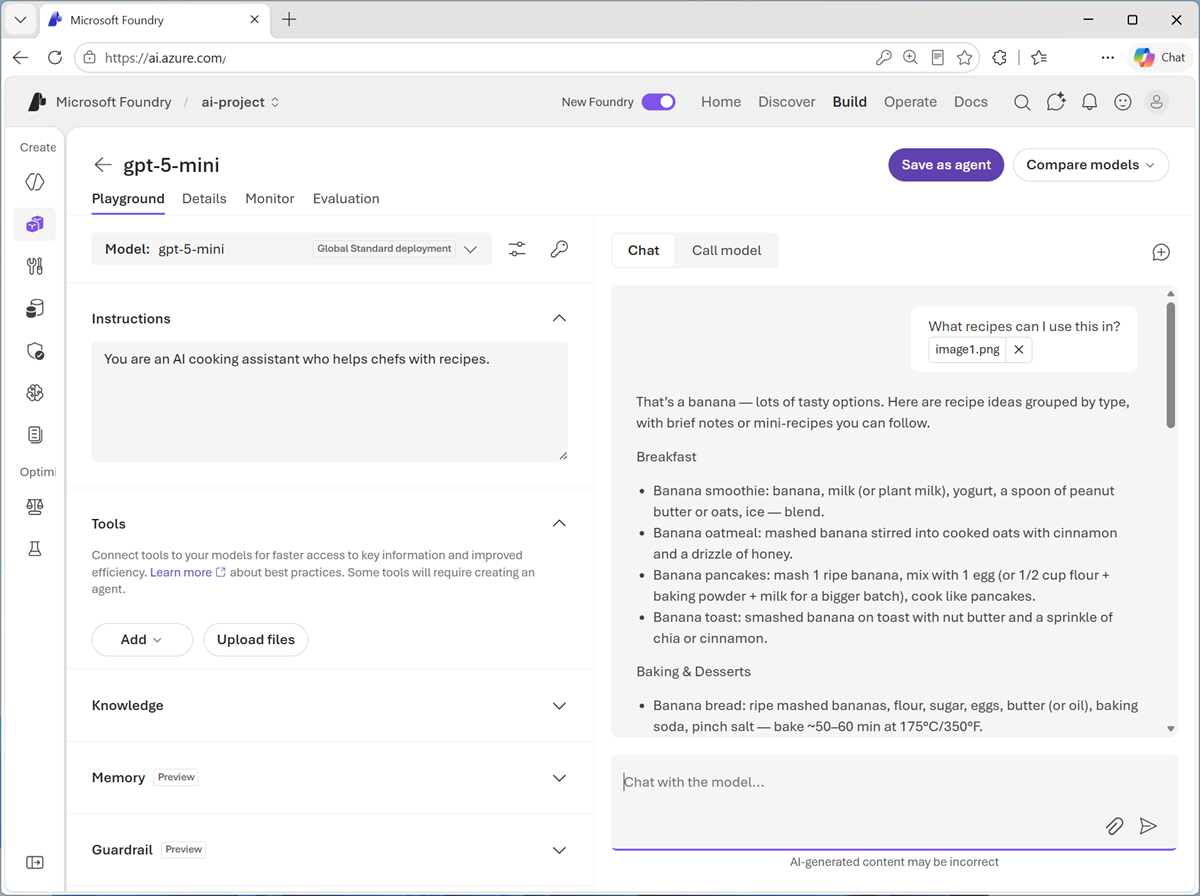Click the Microsoft Foundry logo
This screenshot has width=1200, height=896.
37,102
